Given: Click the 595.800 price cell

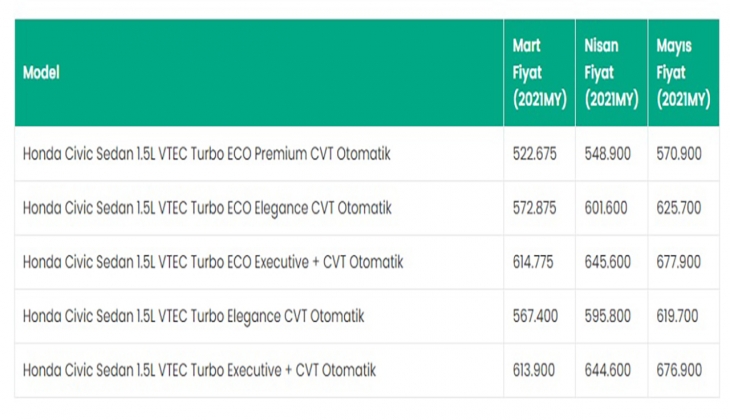Looking at the screenshot, I should [607, 316].
